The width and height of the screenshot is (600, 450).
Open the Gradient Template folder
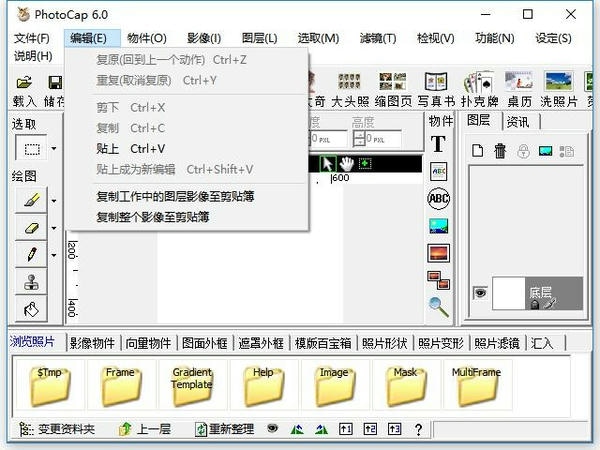point(192,386)
